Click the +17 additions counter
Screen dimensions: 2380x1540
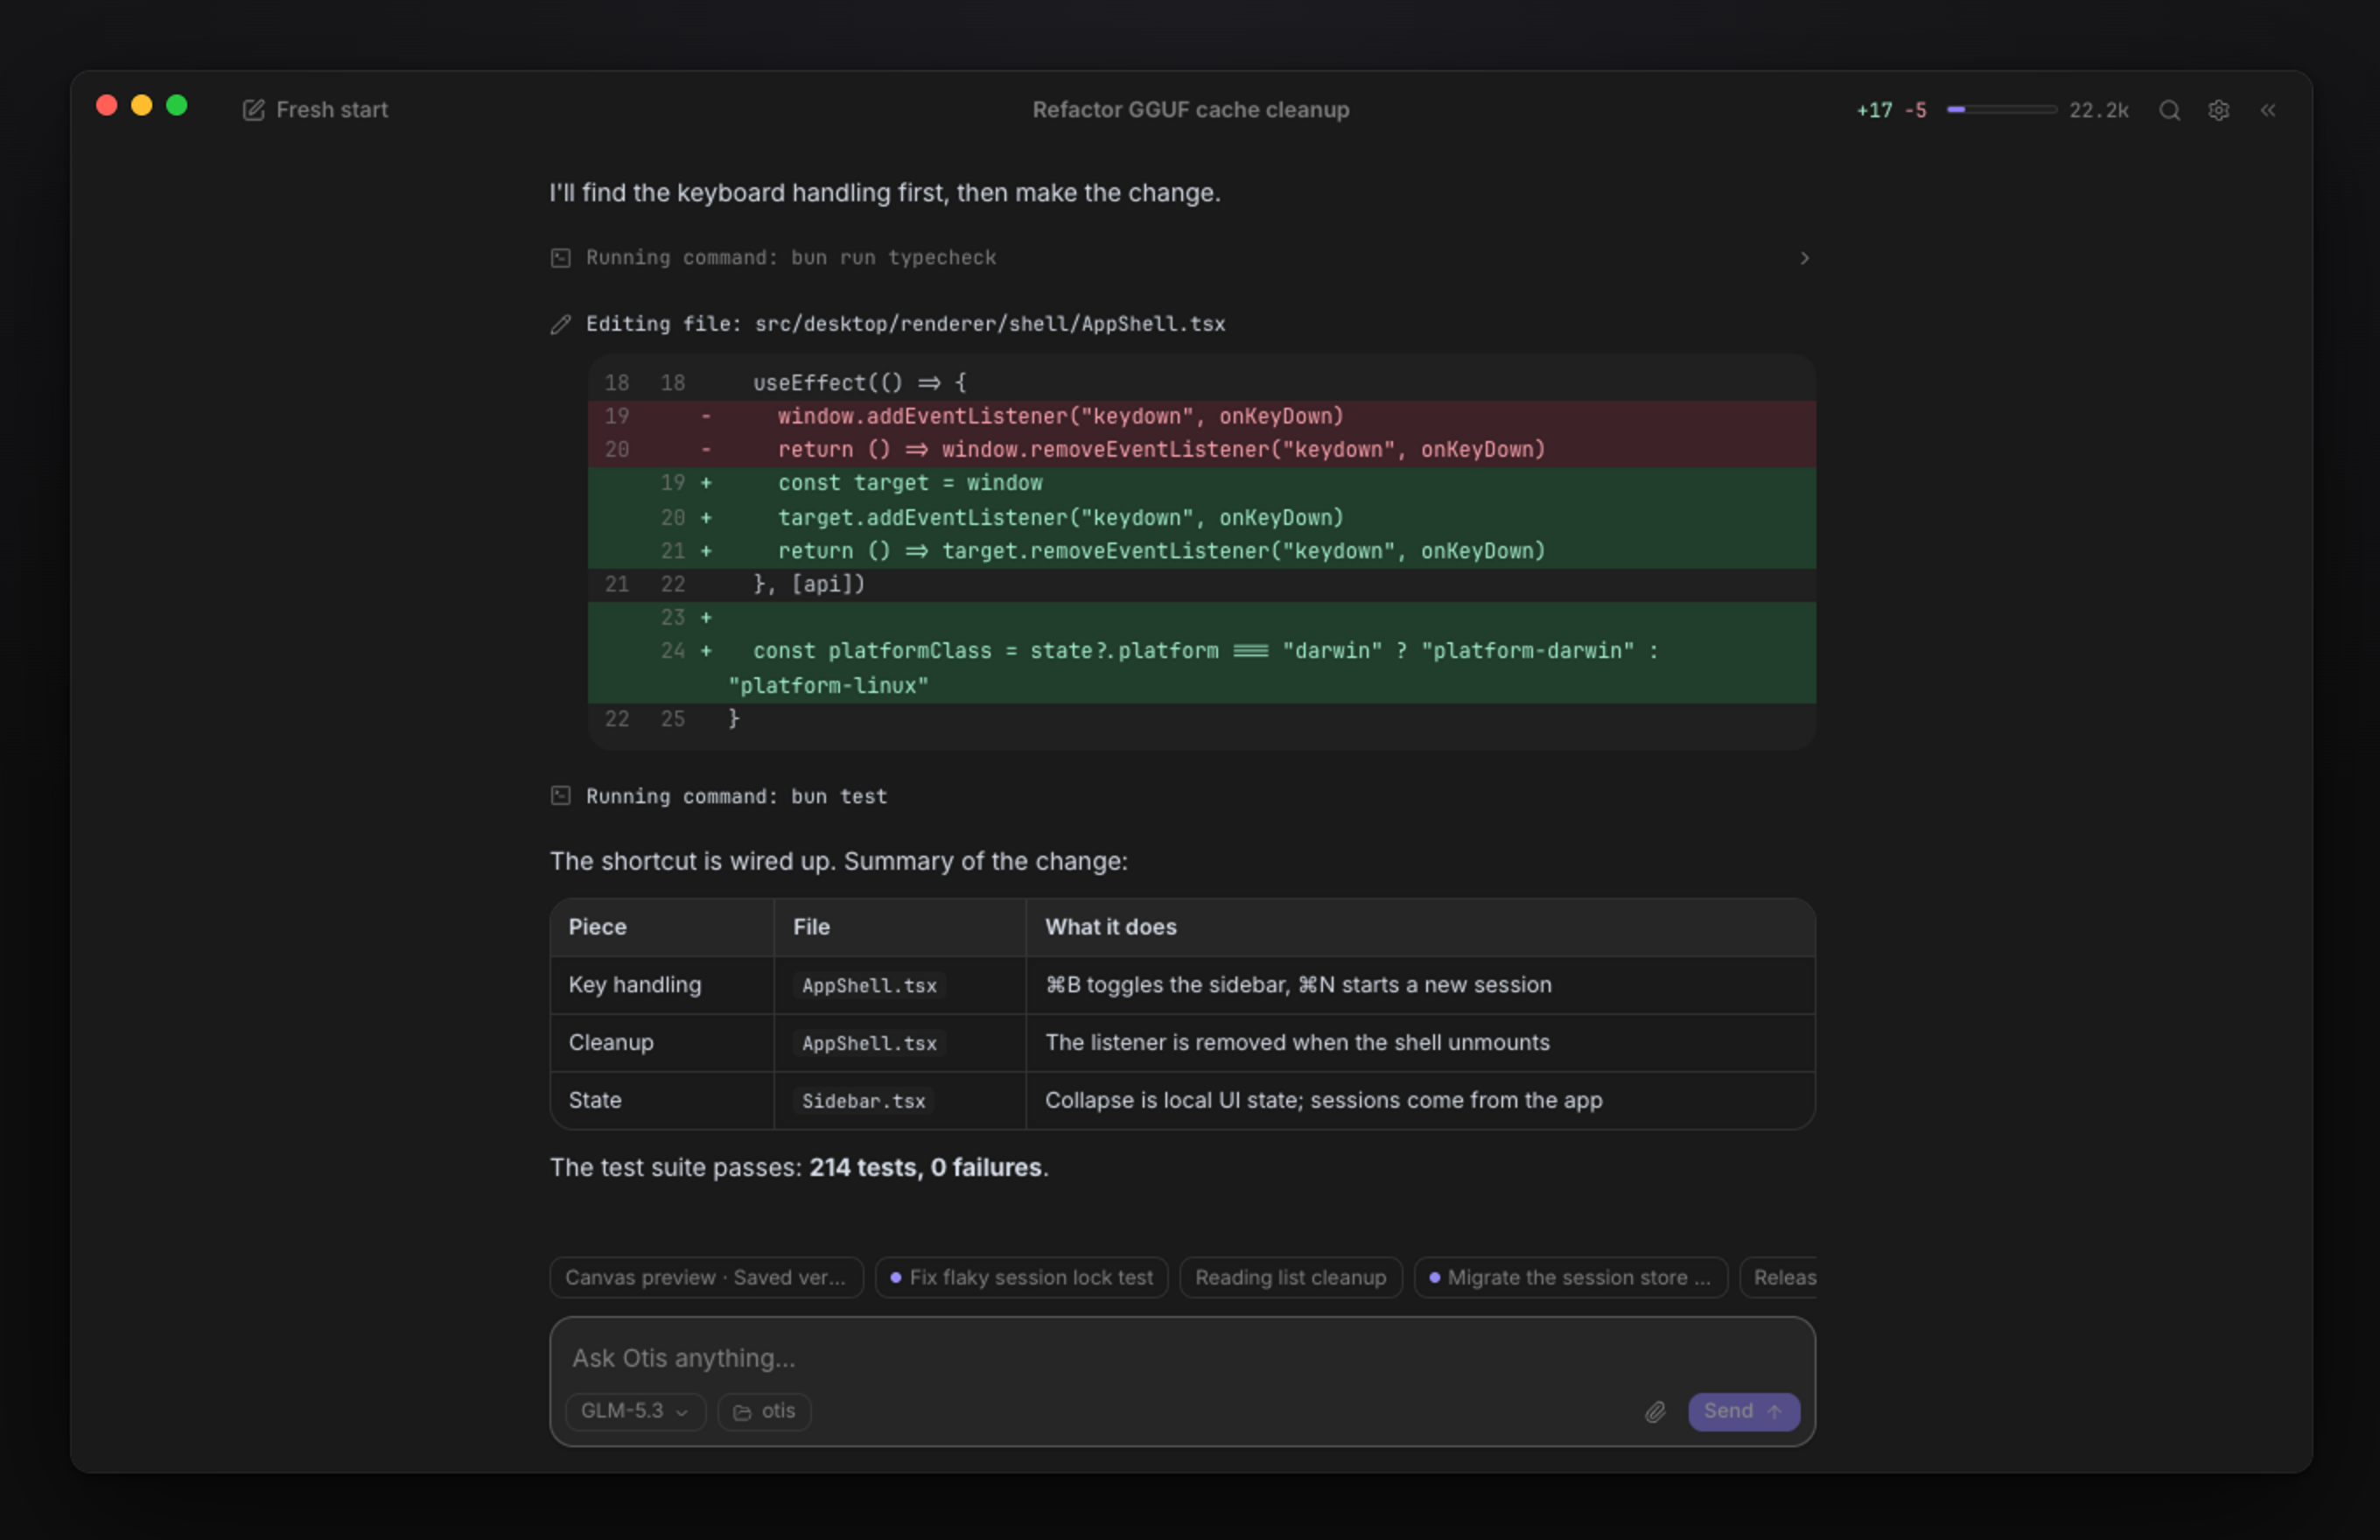coord(1874,110)
